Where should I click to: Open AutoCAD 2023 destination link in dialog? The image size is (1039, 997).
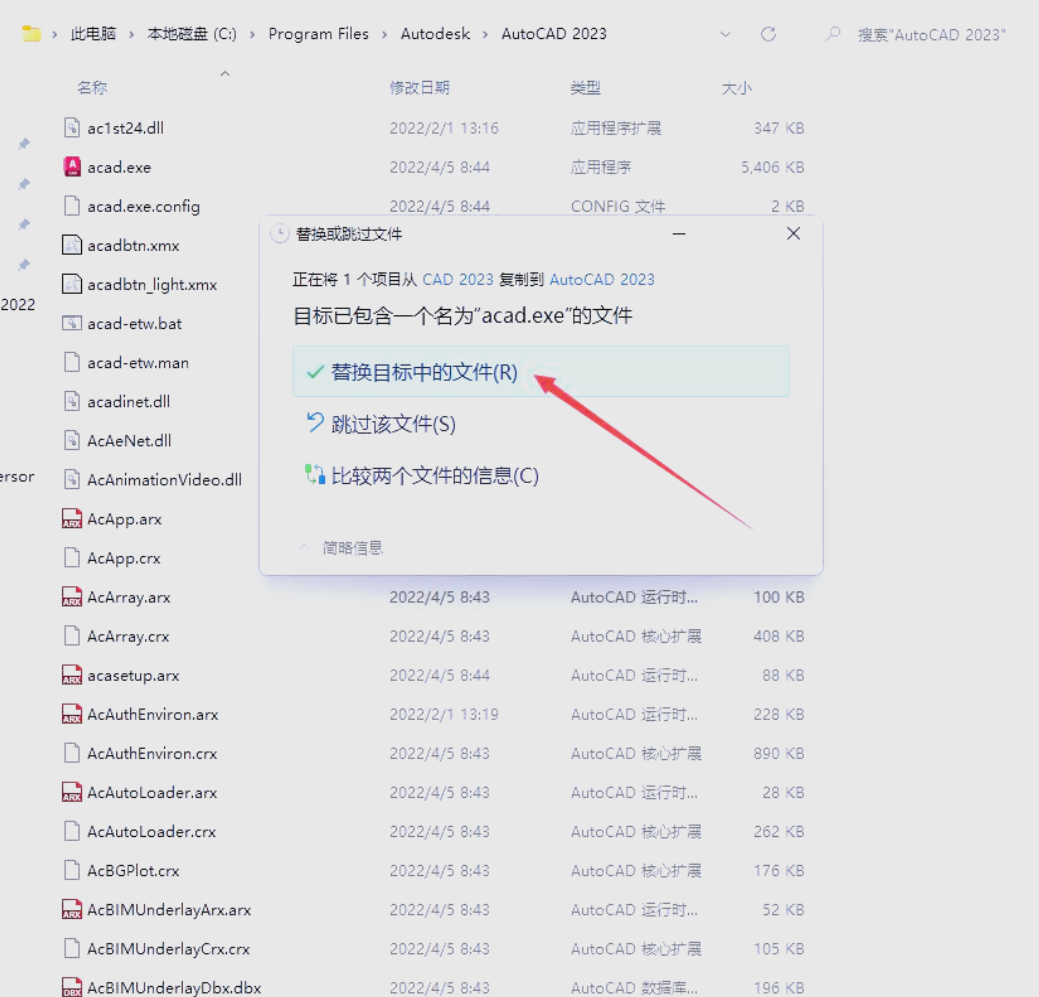[x=602, y=280]
